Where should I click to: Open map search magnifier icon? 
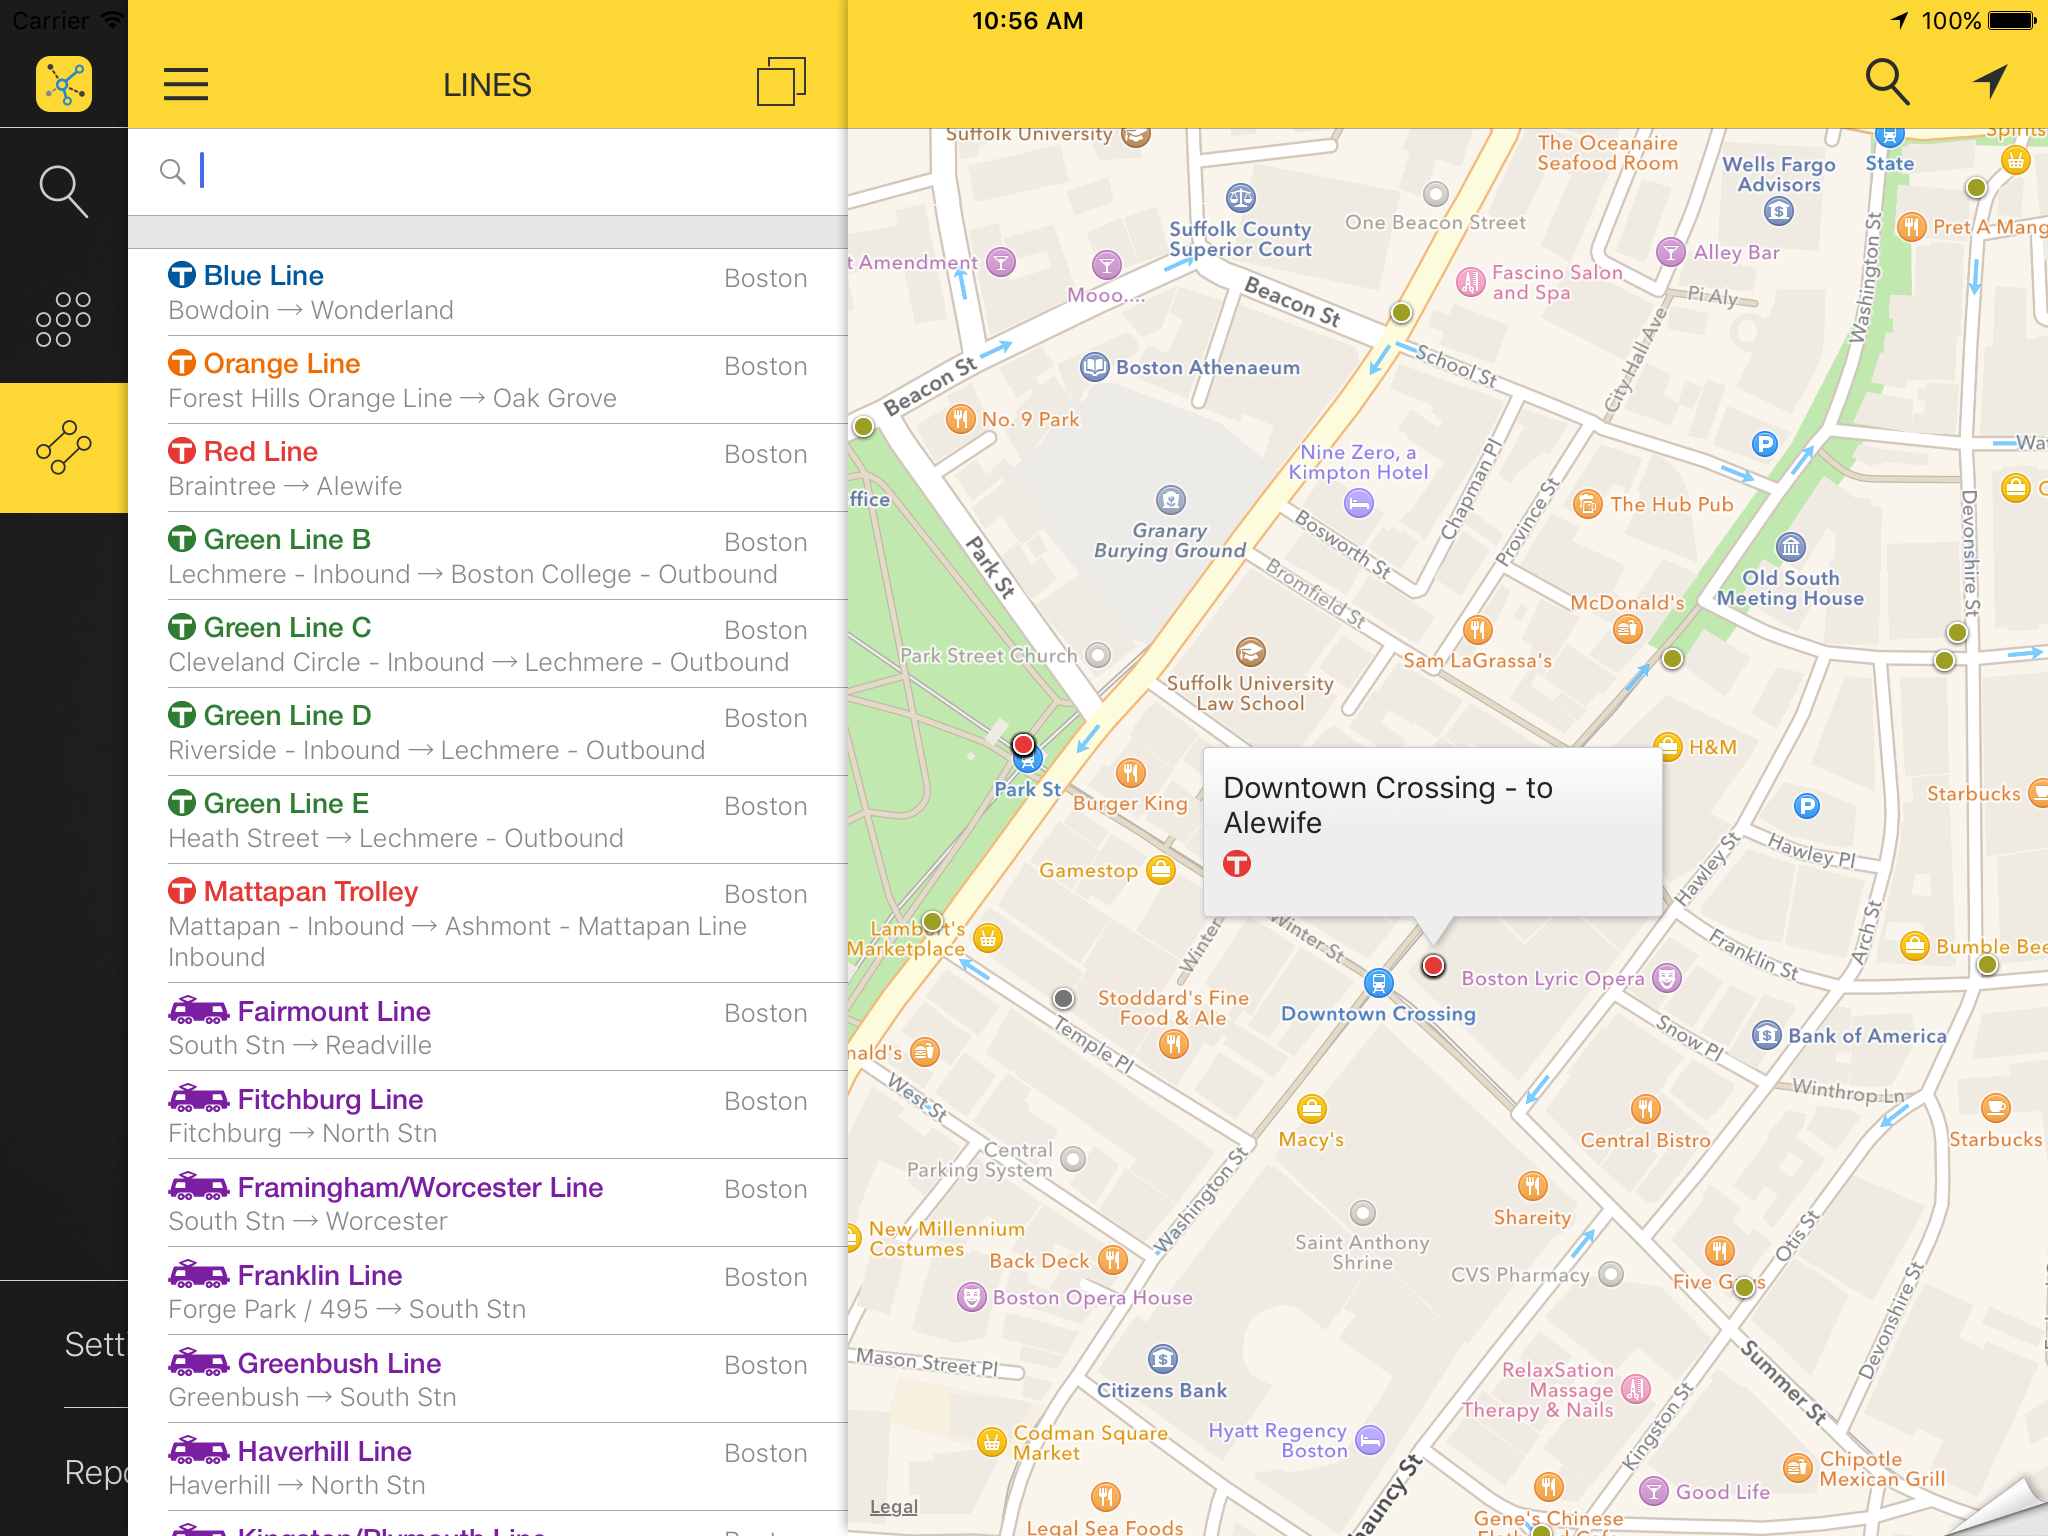pyautogui.click(x=1887, y=82)
